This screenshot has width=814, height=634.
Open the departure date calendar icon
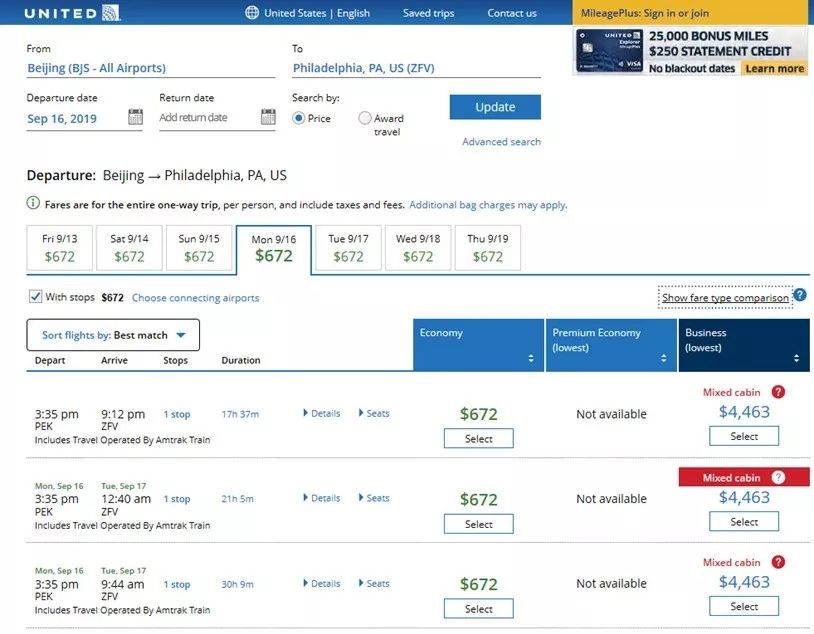[136, 118]
